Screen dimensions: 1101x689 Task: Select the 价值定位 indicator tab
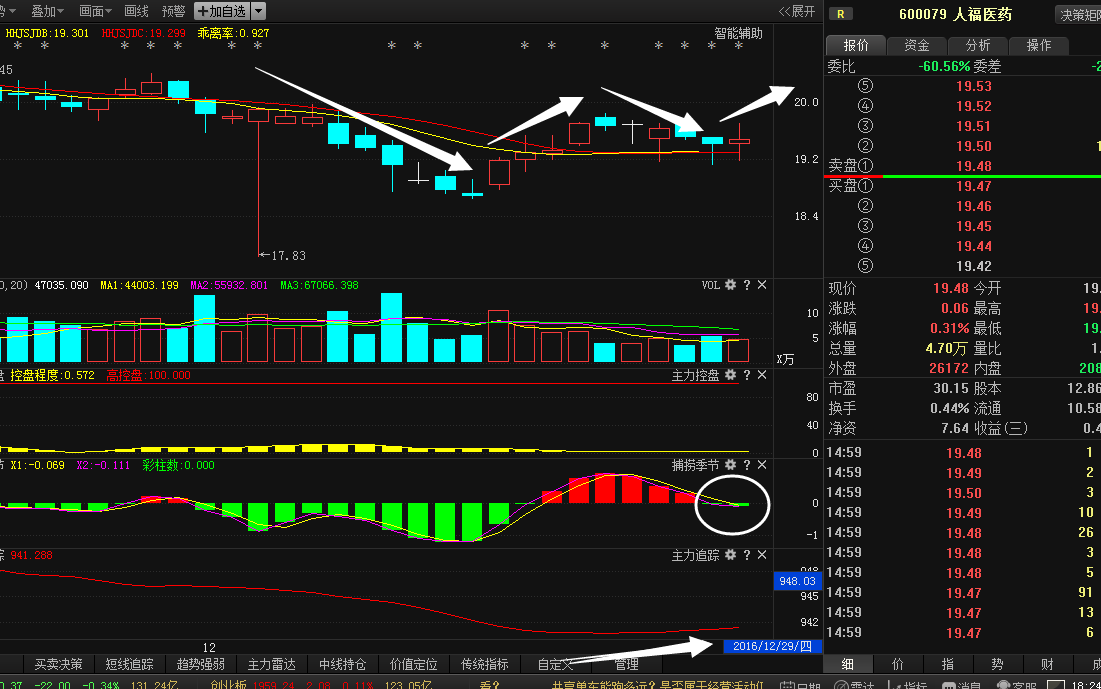point(413,664)
